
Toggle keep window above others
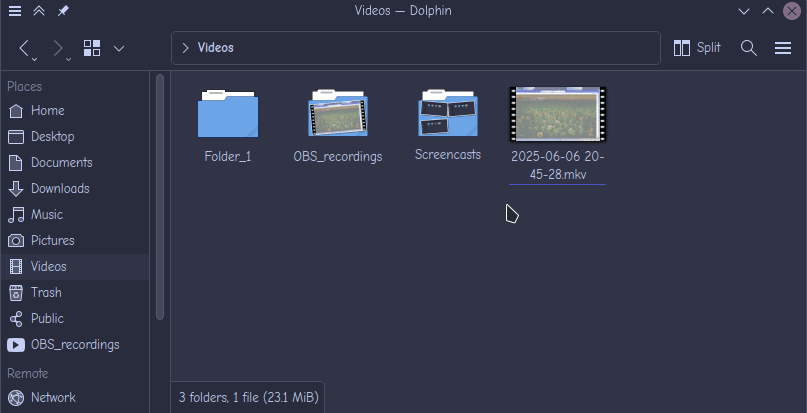tap(39, 11)
